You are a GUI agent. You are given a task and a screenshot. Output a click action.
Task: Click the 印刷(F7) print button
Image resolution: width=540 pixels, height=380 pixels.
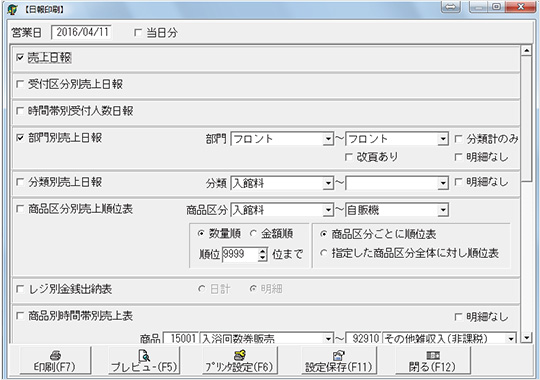(55, 360)
